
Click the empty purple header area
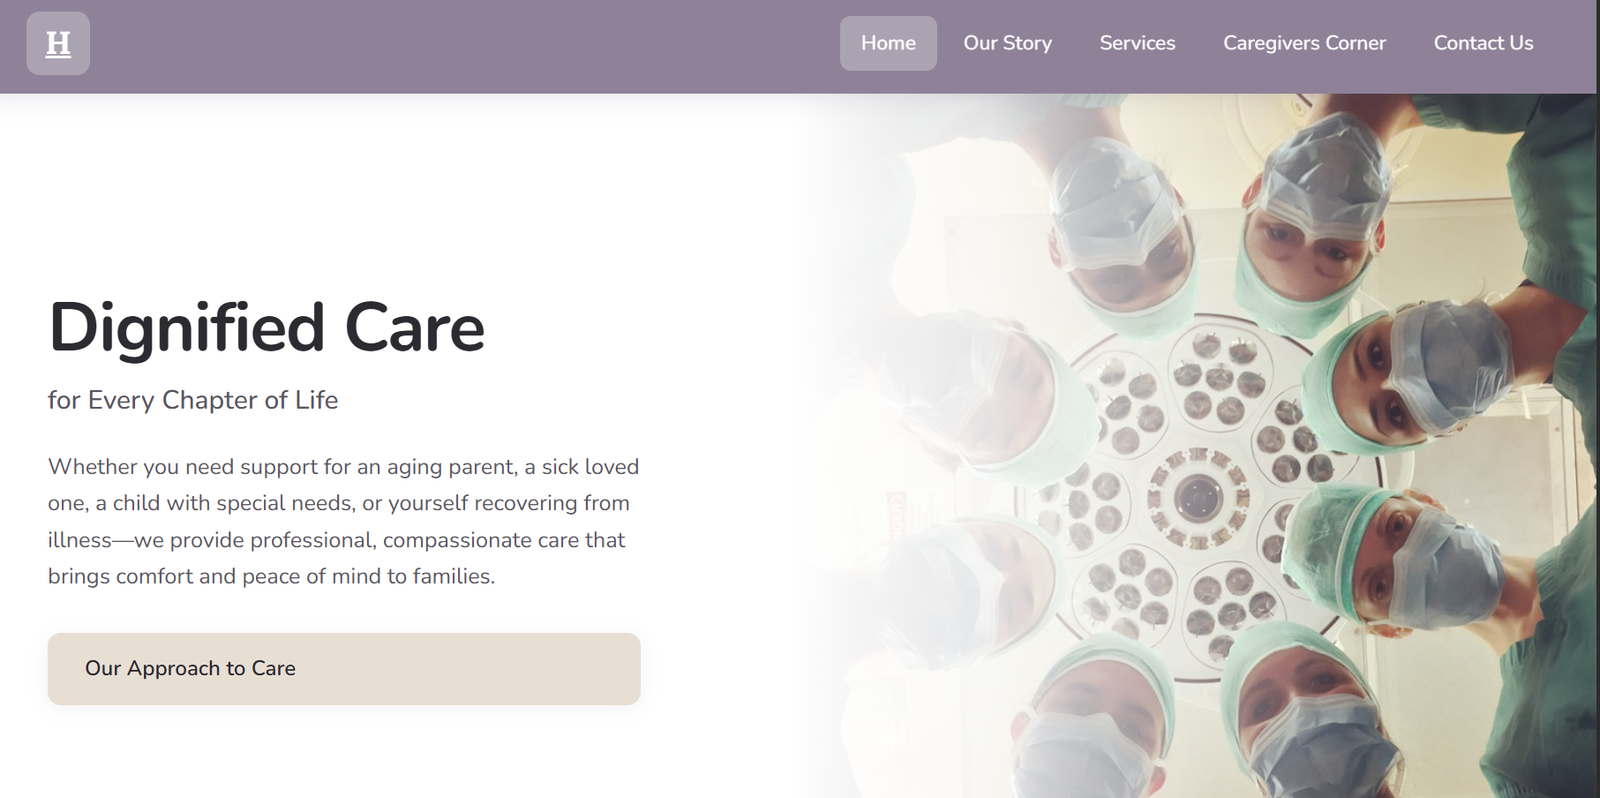coord(450,45)
